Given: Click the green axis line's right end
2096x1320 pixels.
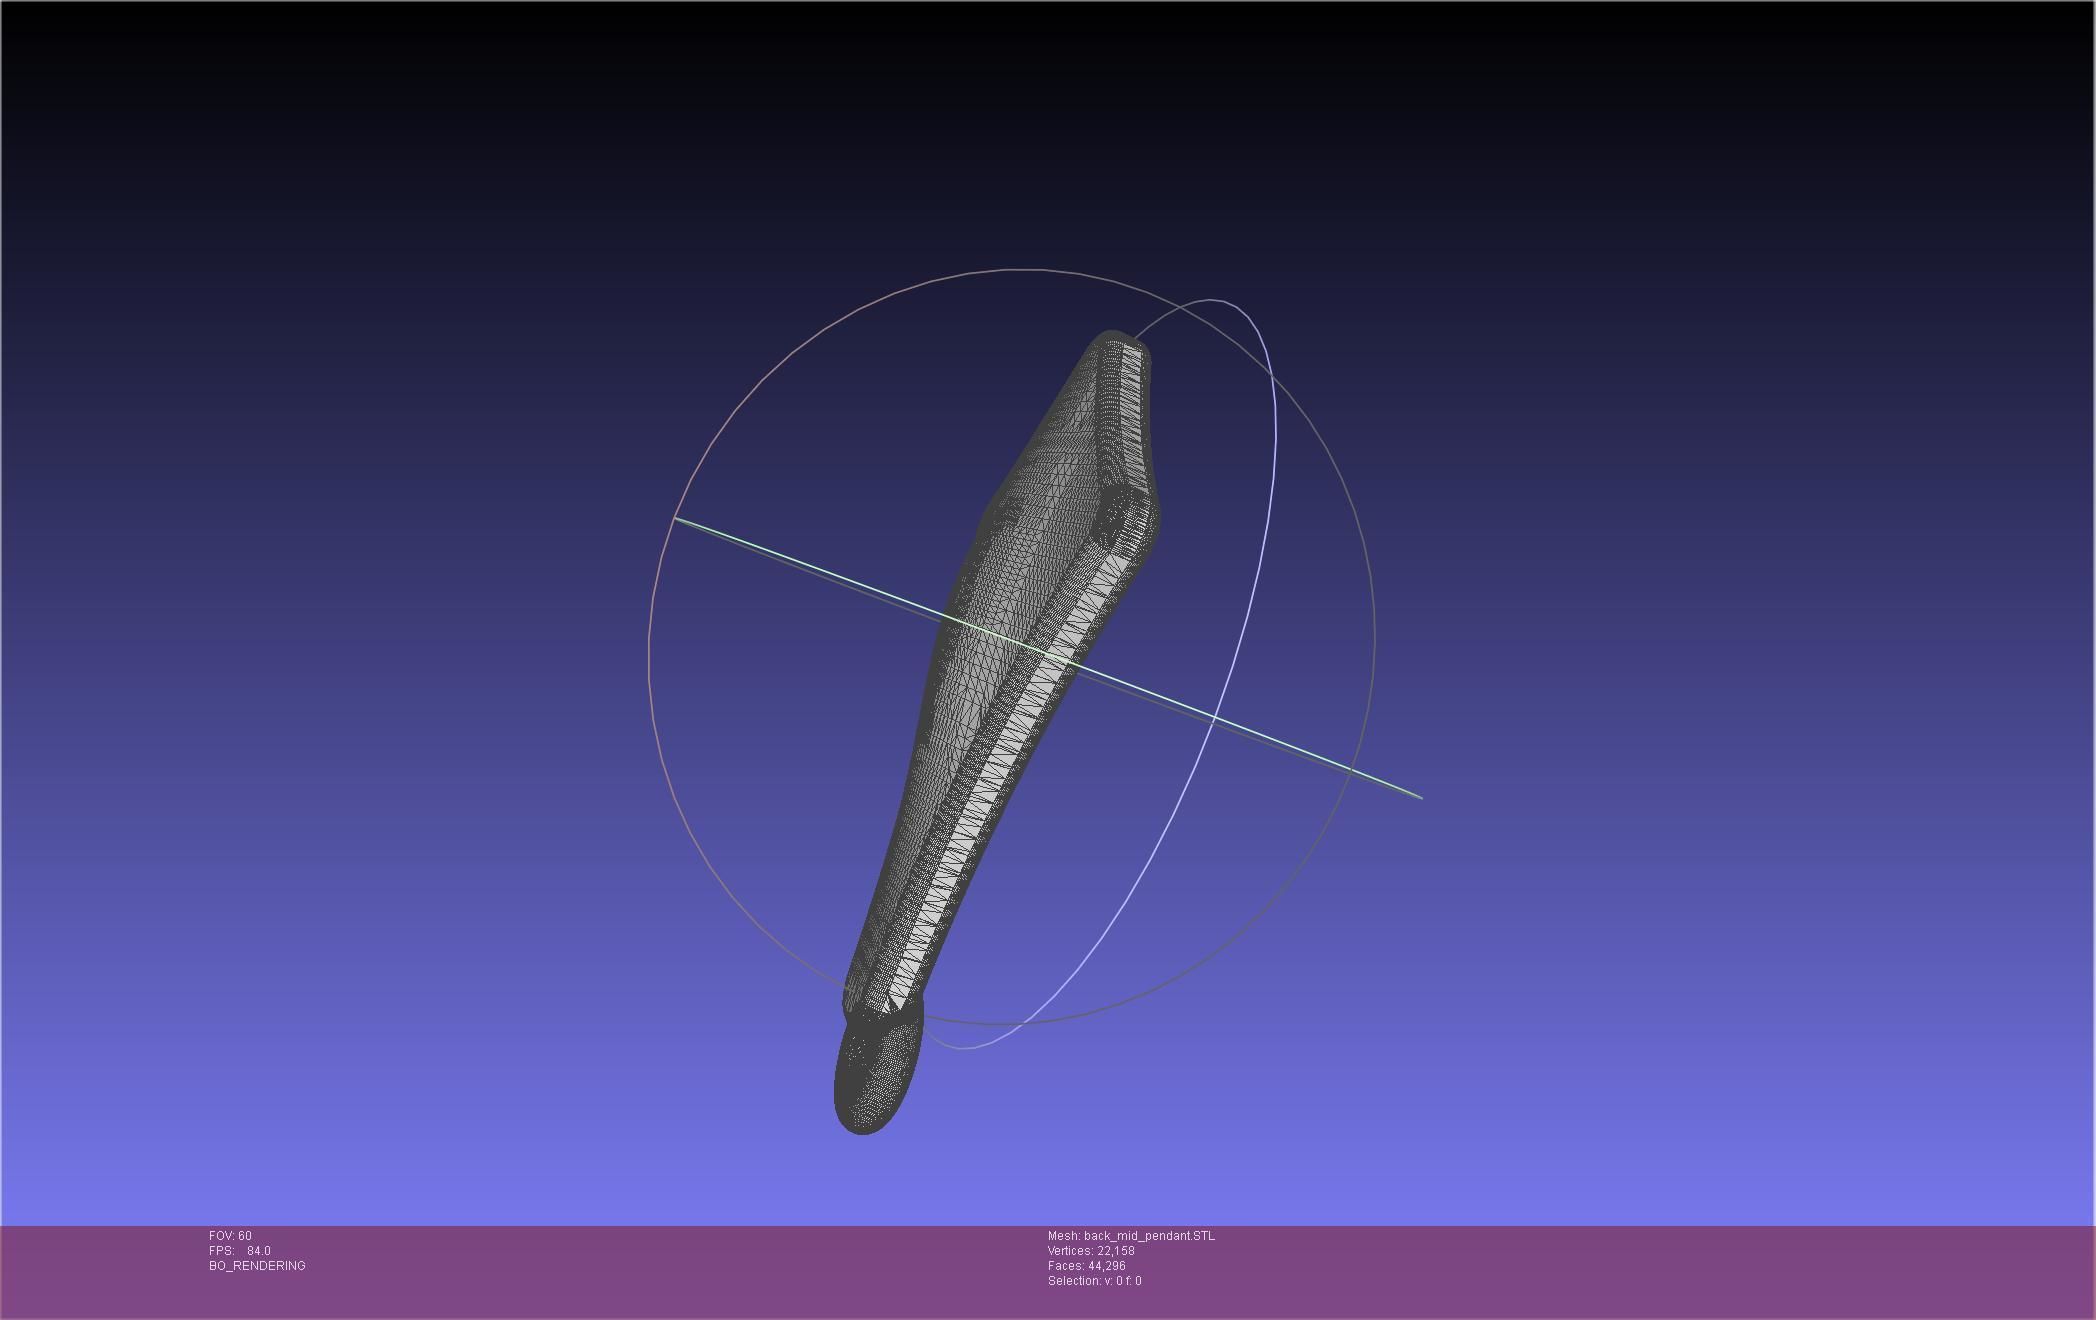Looking at the screenshot, I should click(1419, 796).
